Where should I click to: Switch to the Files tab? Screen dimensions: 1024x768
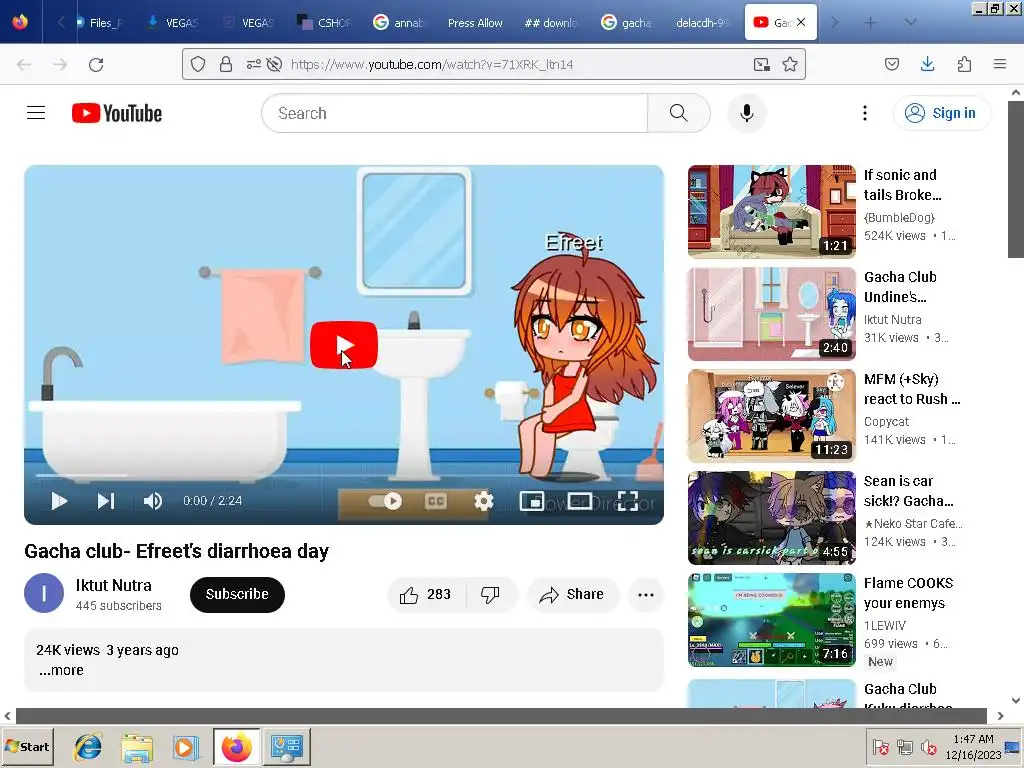[x=99, y=23]
